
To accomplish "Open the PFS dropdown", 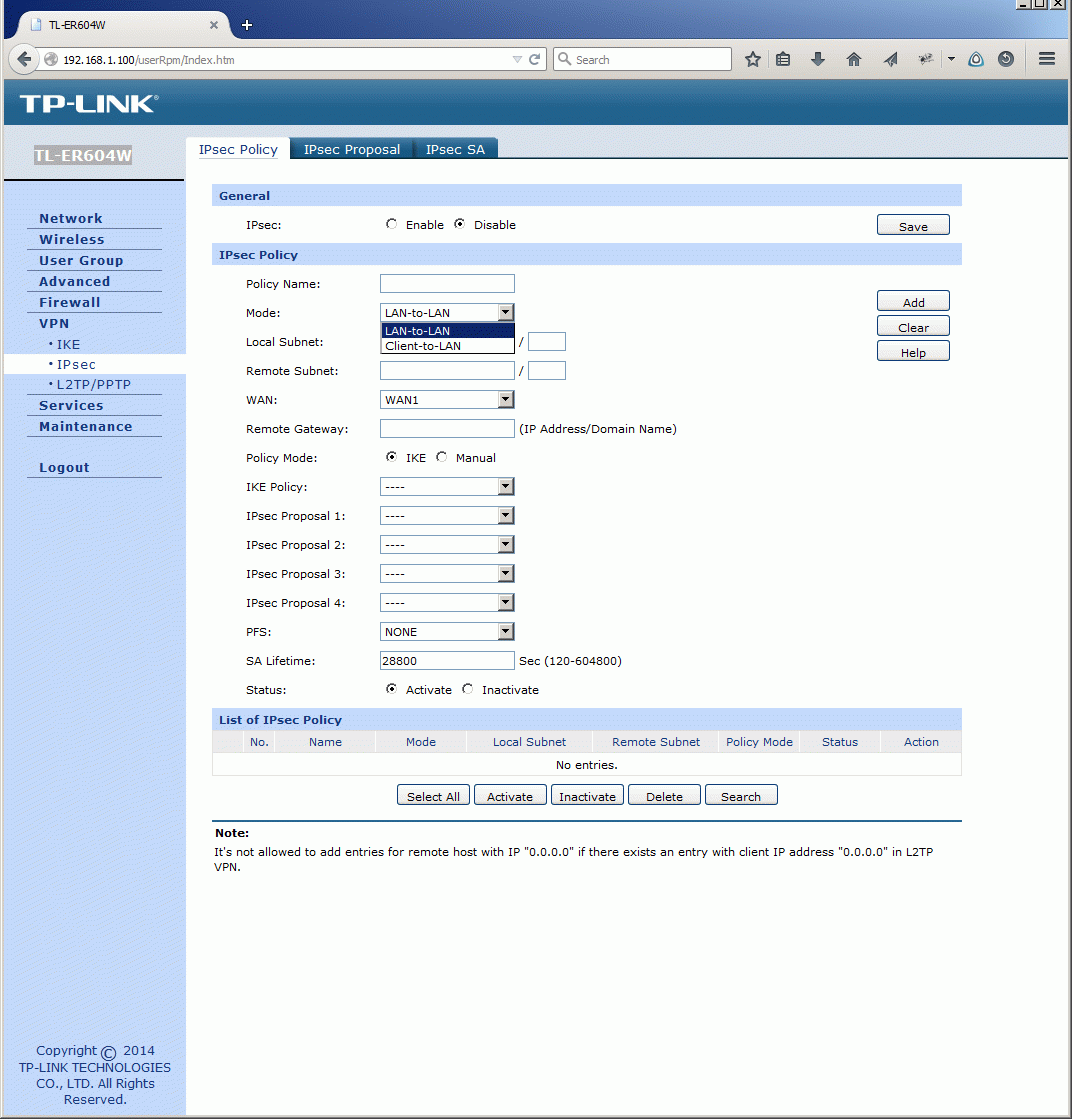I will pos(447,632).
